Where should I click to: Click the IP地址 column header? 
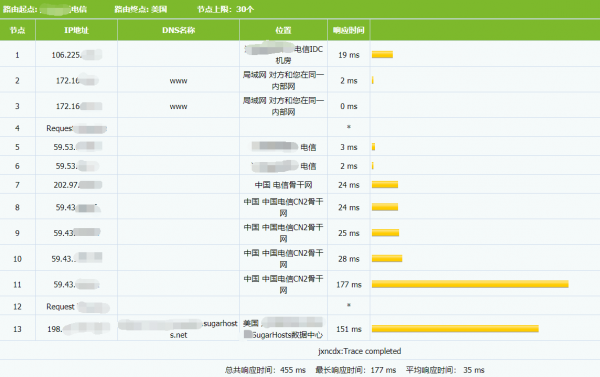tap(77, 30)
